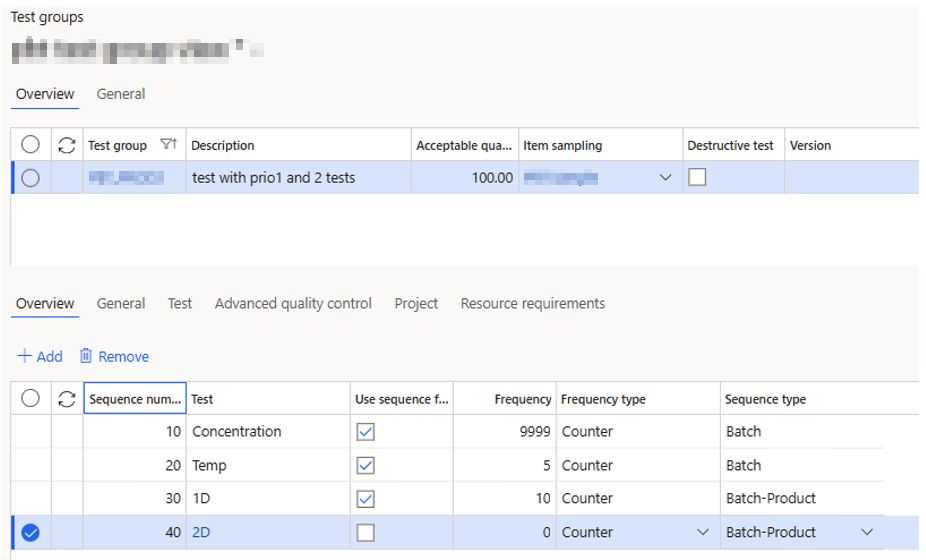Select all rows in lower tests grid

pyautogui.click(x=30, y=399)
